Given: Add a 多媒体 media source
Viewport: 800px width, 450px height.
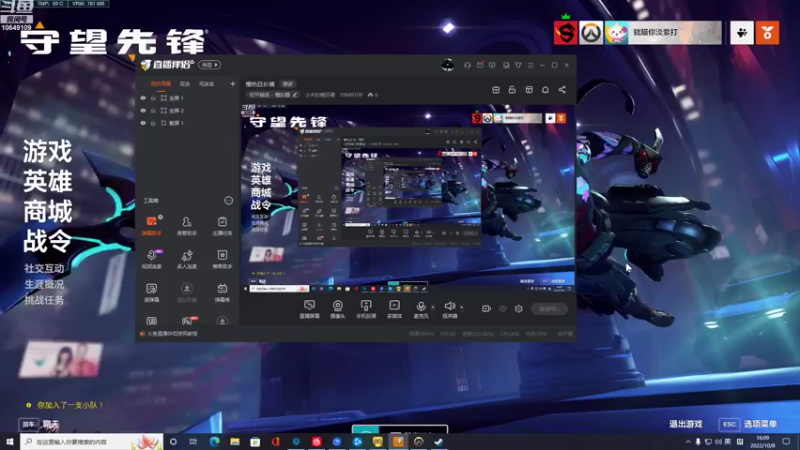Looking at the screenshot, I should coord(394,309).
